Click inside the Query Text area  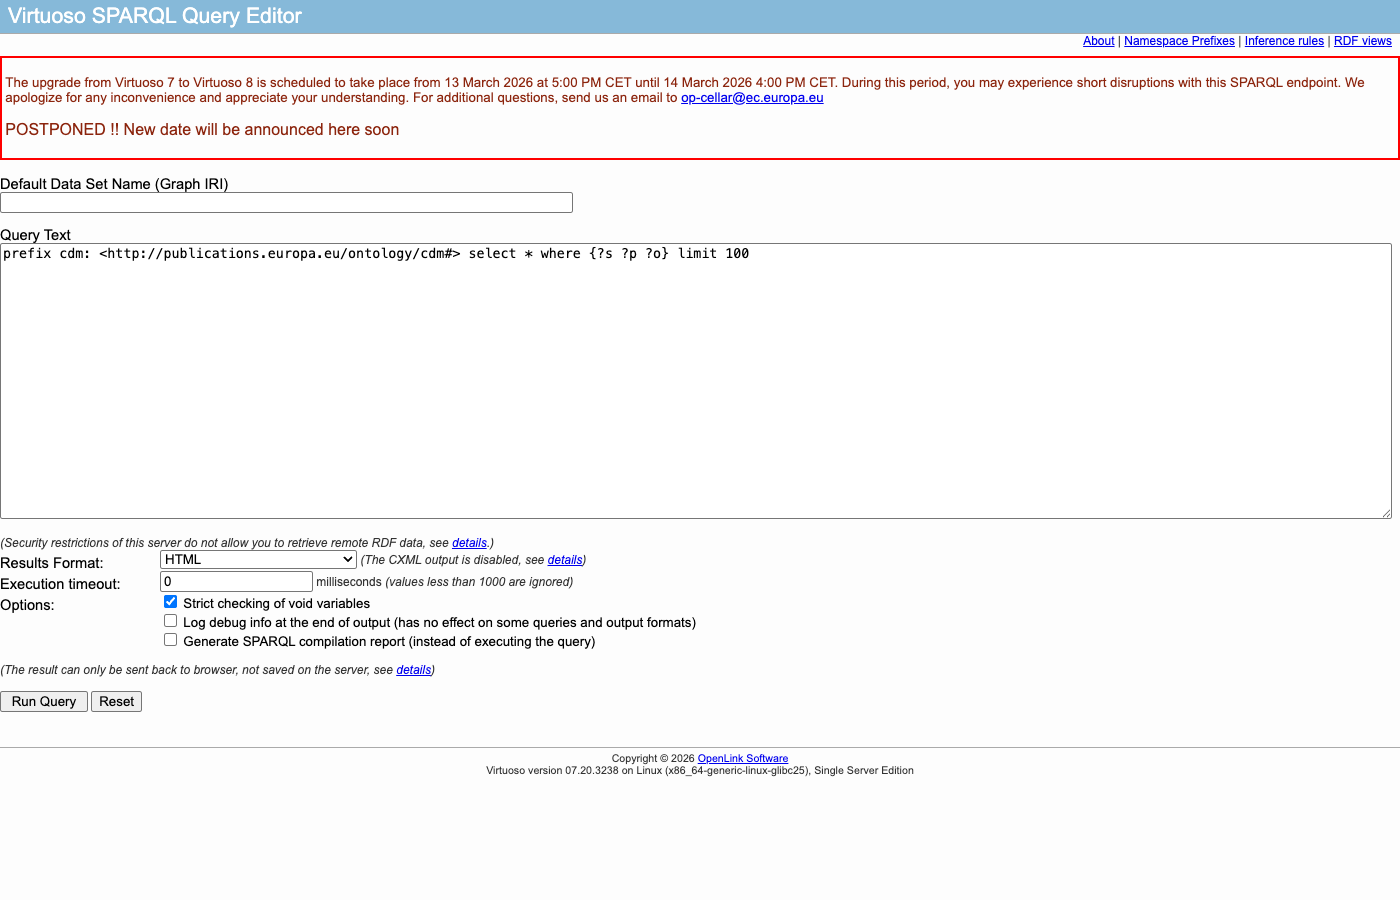click(x=696, y=381)
